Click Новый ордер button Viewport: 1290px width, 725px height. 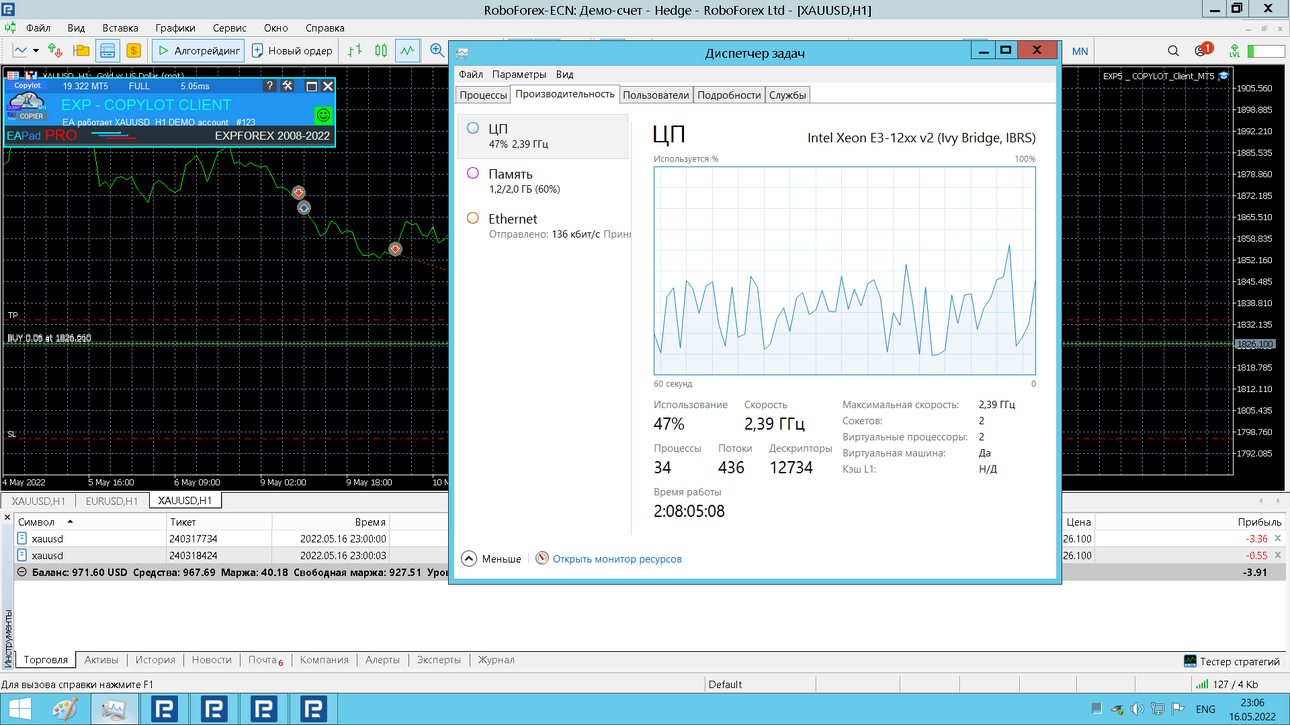tap(292, 50)
